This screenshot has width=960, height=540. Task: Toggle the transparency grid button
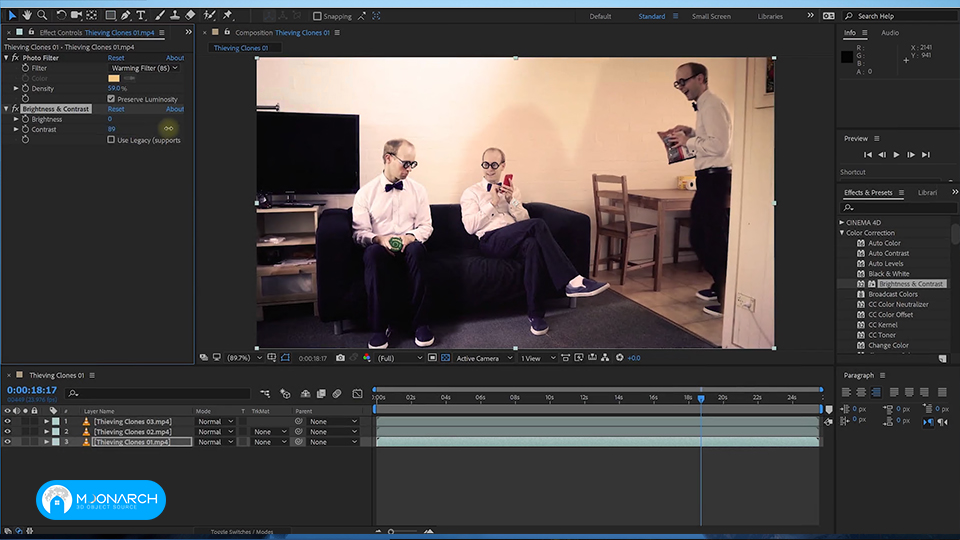click(446, 358)
